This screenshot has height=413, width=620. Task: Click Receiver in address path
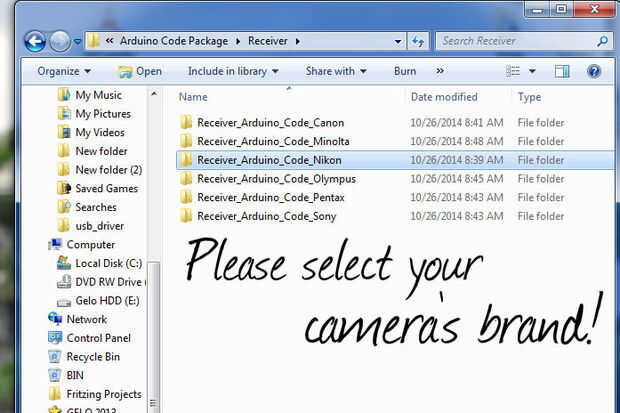point(268,41)
